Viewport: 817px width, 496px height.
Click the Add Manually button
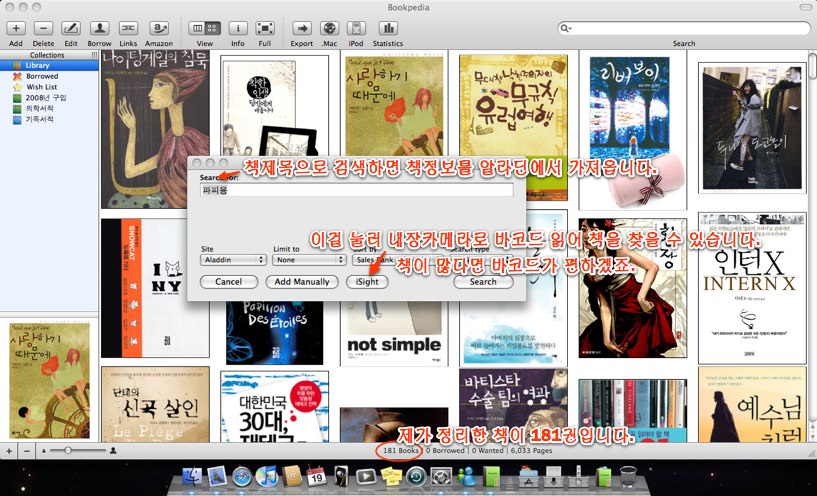[302, 281]
